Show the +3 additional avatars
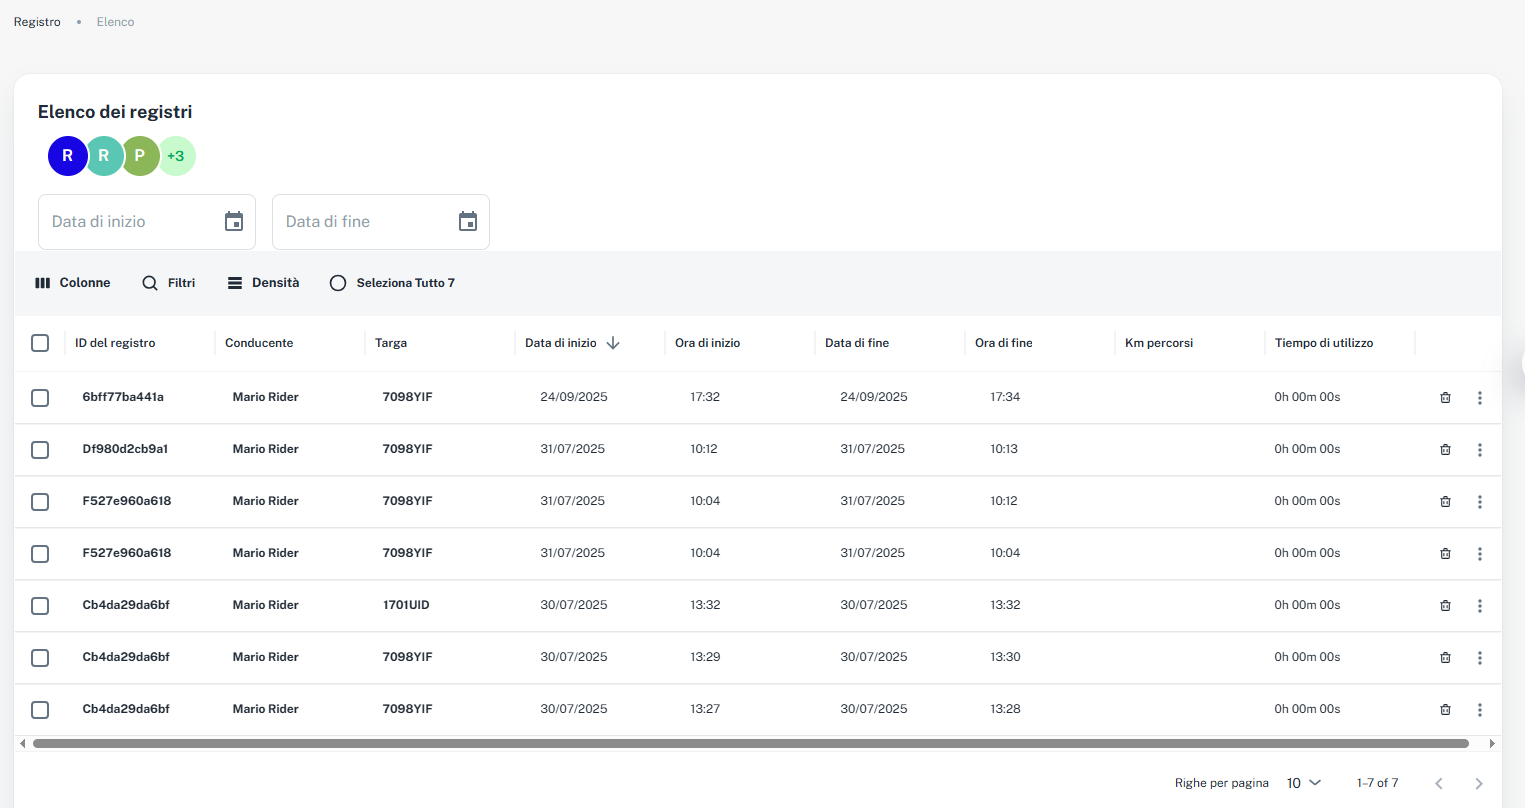Screen dimensions: 1525x808 pyautogui.click(x=177, y=156)
